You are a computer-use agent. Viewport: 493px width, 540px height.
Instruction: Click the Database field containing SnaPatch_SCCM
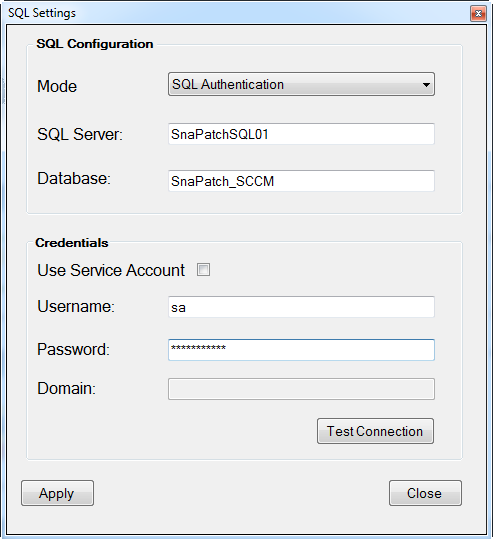coord(301,181)
